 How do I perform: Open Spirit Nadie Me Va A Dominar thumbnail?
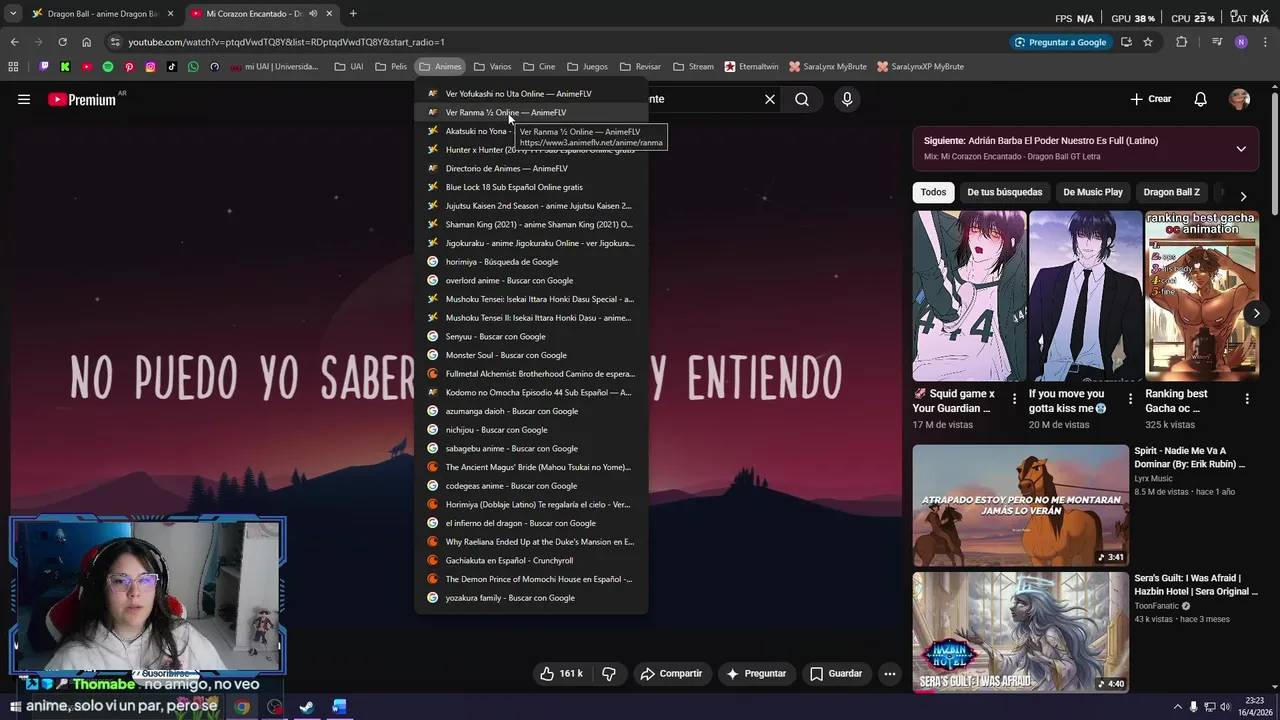tap(1020, 506)
